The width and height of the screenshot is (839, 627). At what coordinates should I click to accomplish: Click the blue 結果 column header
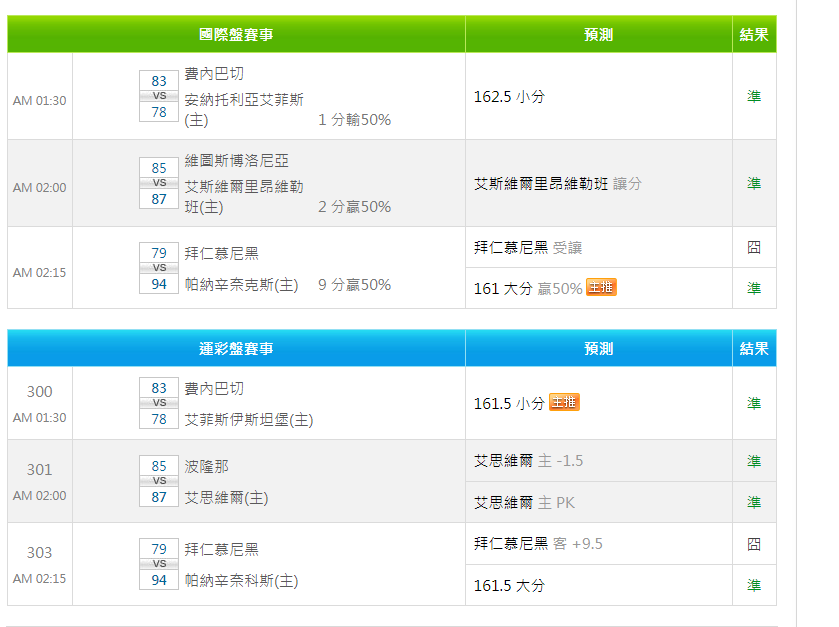click(754, 348)
